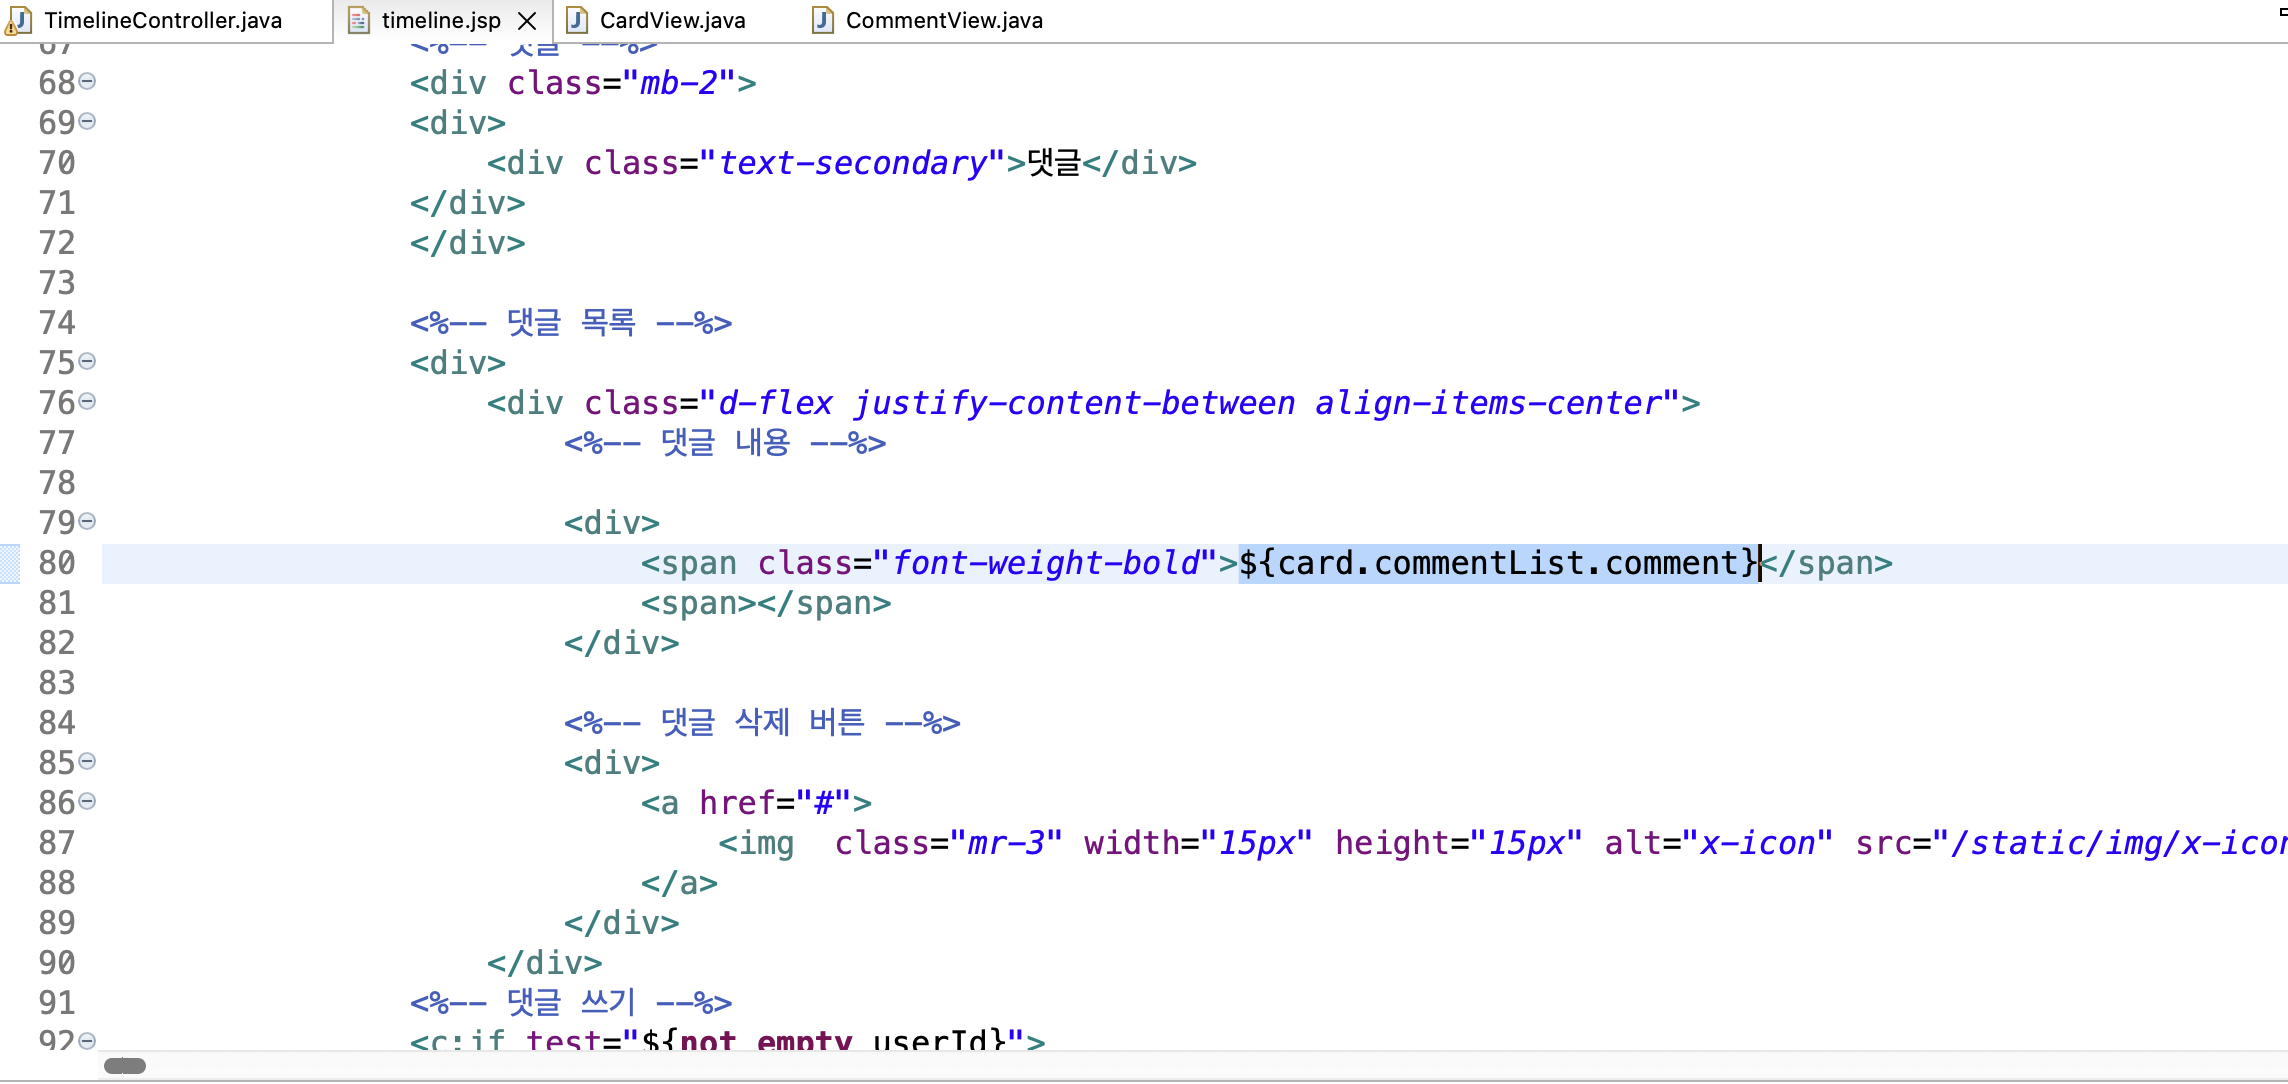Click the CardView.java file icon
Image resolution: width=2288 pixels, height=1084 pixels.
[x=577, y=20]
